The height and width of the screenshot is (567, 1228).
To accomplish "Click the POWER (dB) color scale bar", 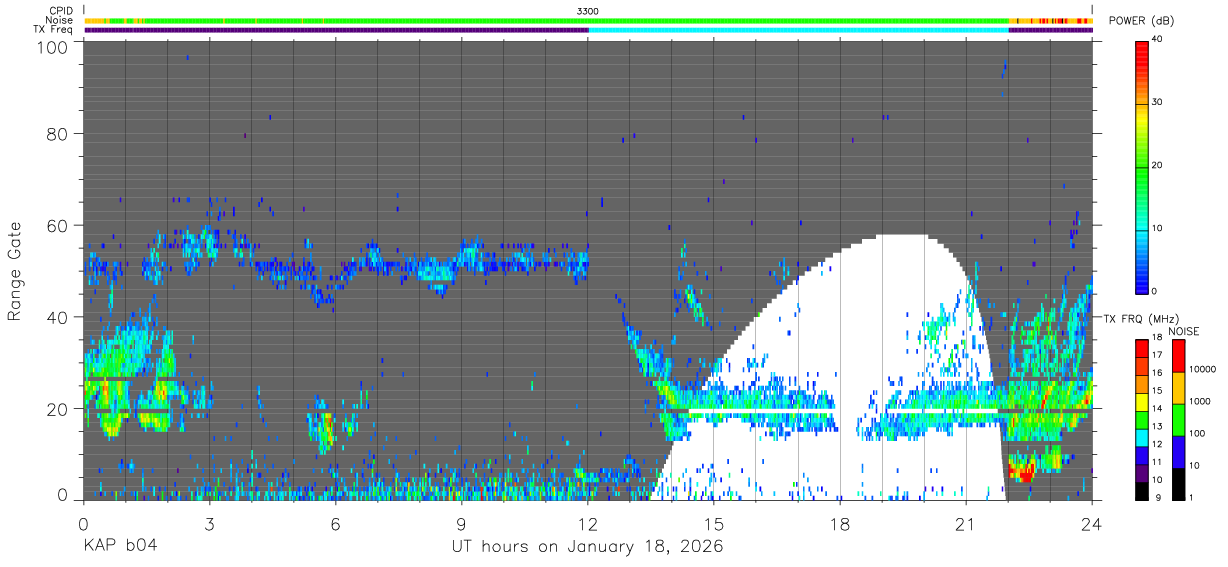I will (1142, 165).
